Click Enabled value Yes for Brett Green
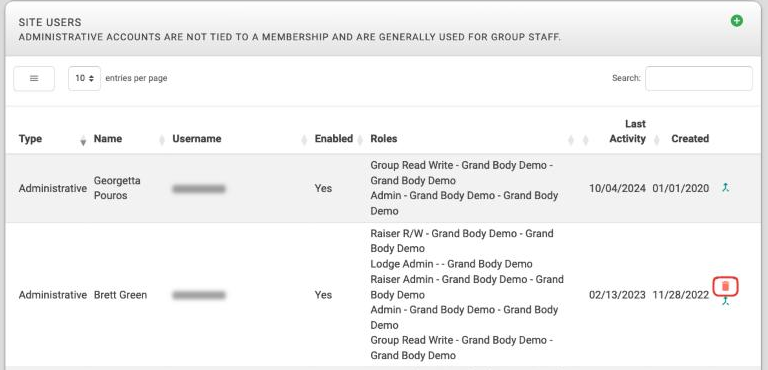This screenshot has height=370, width=768. [x=323, y=295]
